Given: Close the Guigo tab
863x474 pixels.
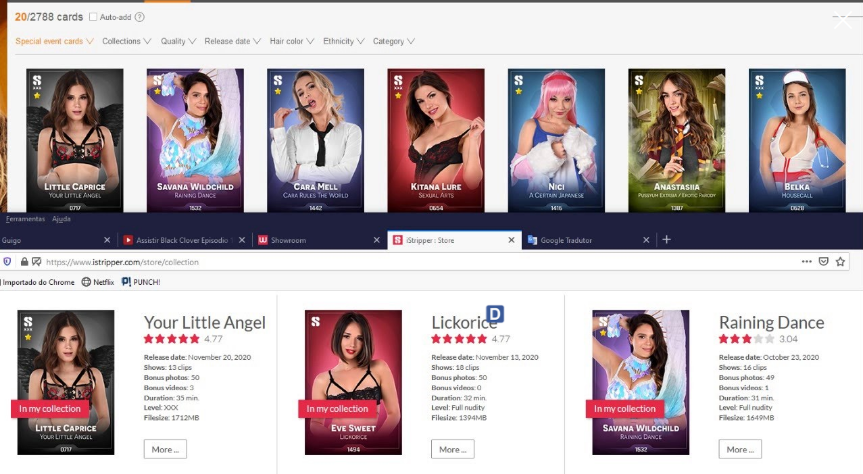Looking at the screenshot, I should (x=107, y=240).
